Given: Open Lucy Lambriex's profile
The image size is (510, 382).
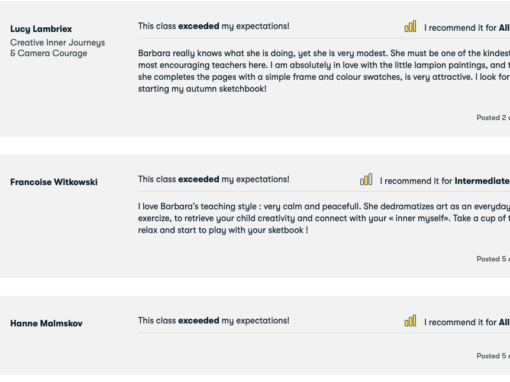Looking at the screenshot, I should (41, 29).
